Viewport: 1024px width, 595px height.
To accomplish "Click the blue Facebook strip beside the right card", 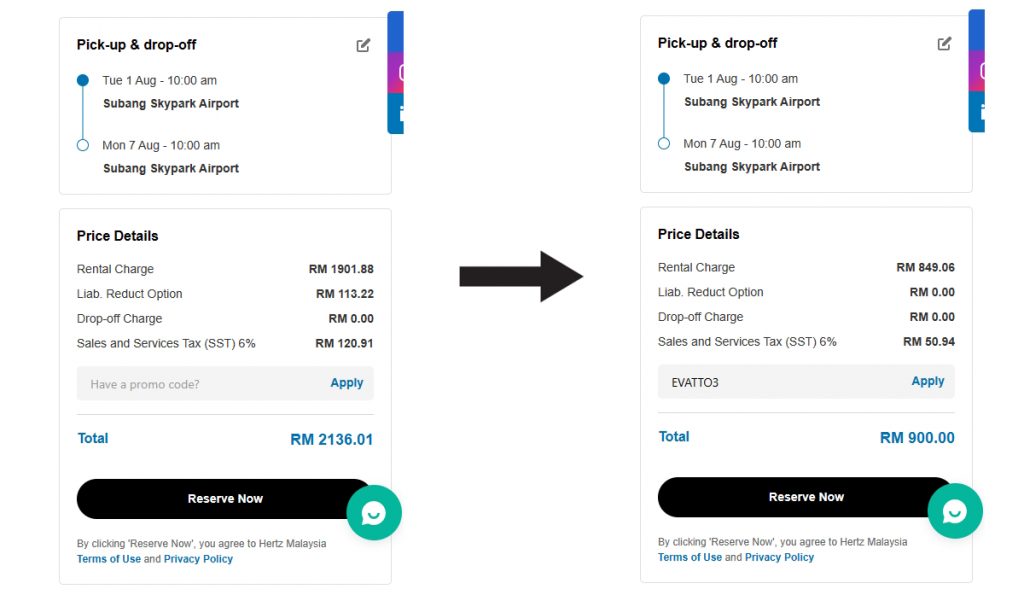I will coord(977,29).
